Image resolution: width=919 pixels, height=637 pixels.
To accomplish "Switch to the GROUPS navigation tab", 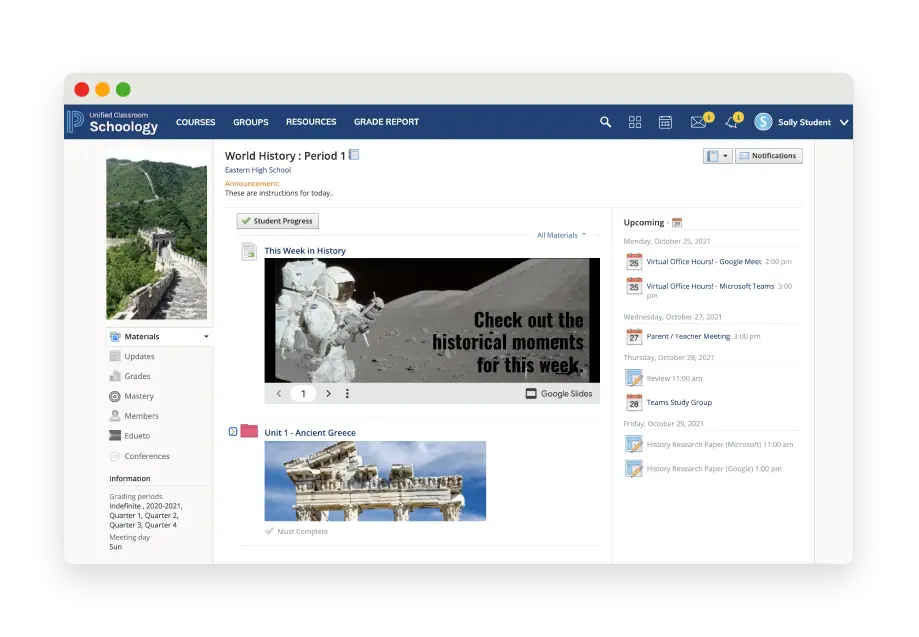I will 250,121.
